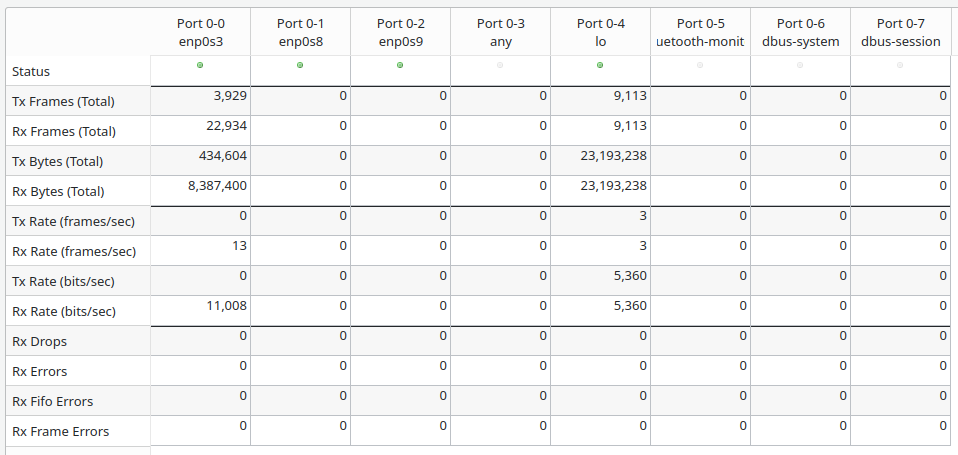958x455 pixels.
Task: Click the gray status dot for Port 0-3
Action: (x=500, y=65)
